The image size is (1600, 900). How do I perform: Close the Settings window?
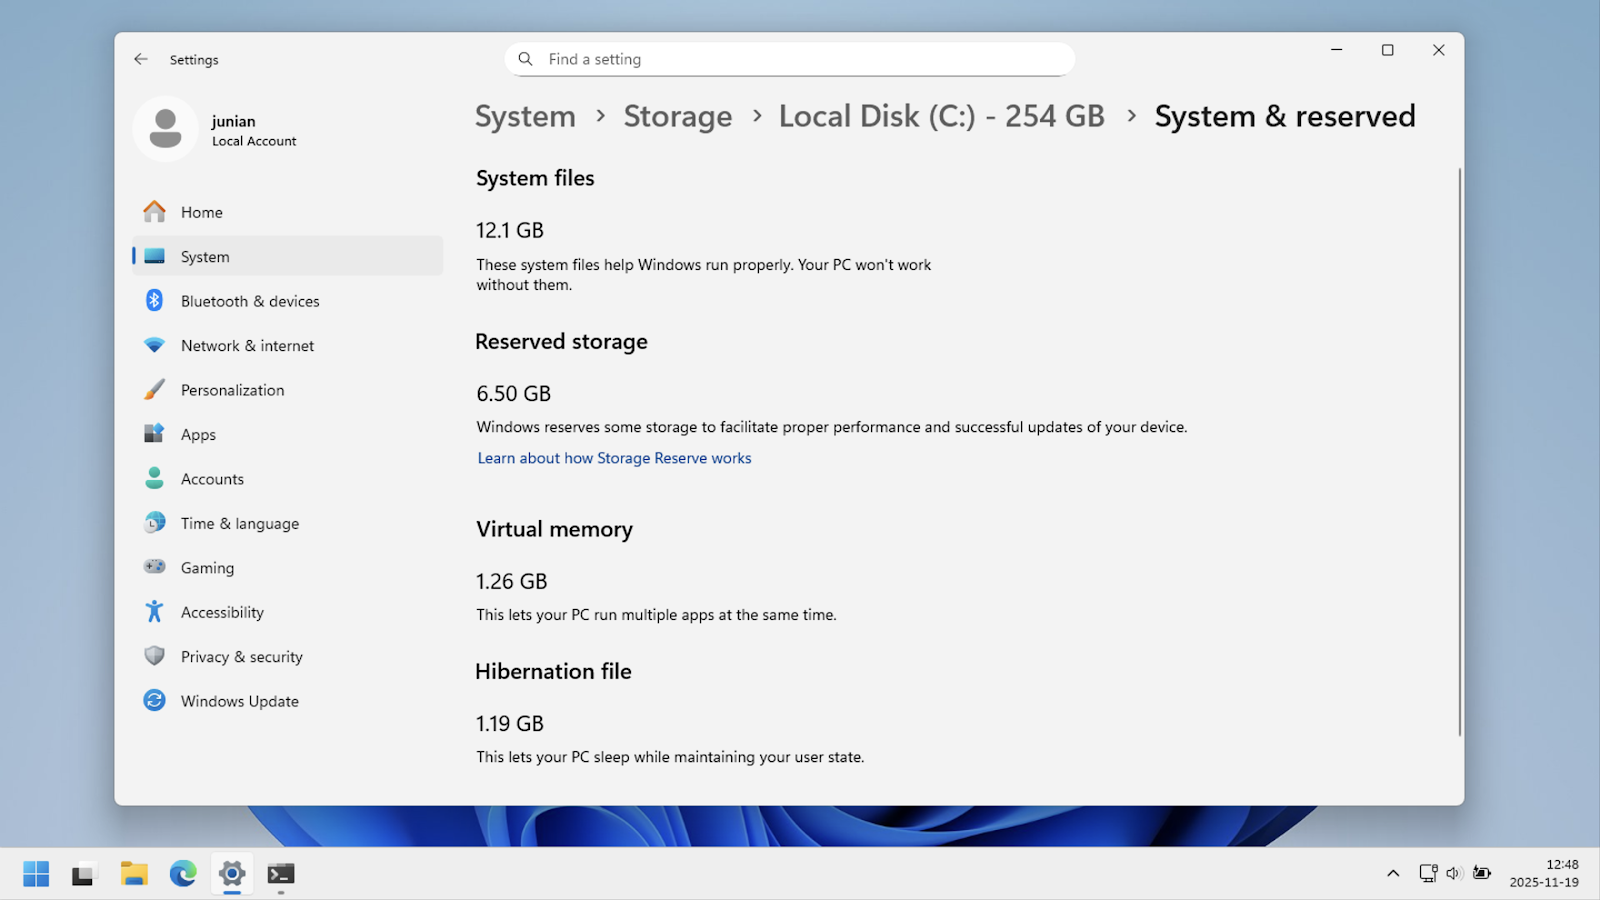click(1438, 50)
